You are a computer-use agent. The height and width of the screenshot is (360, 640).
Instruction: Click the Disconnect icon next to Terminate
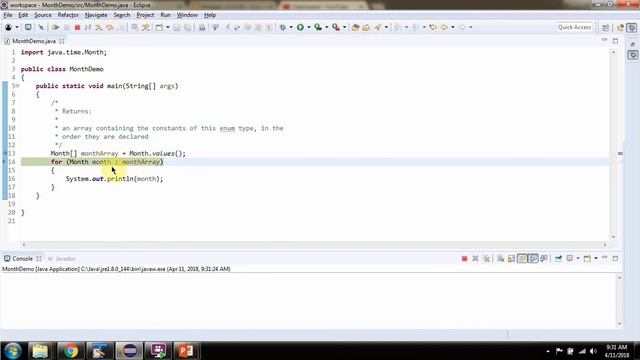88,27
